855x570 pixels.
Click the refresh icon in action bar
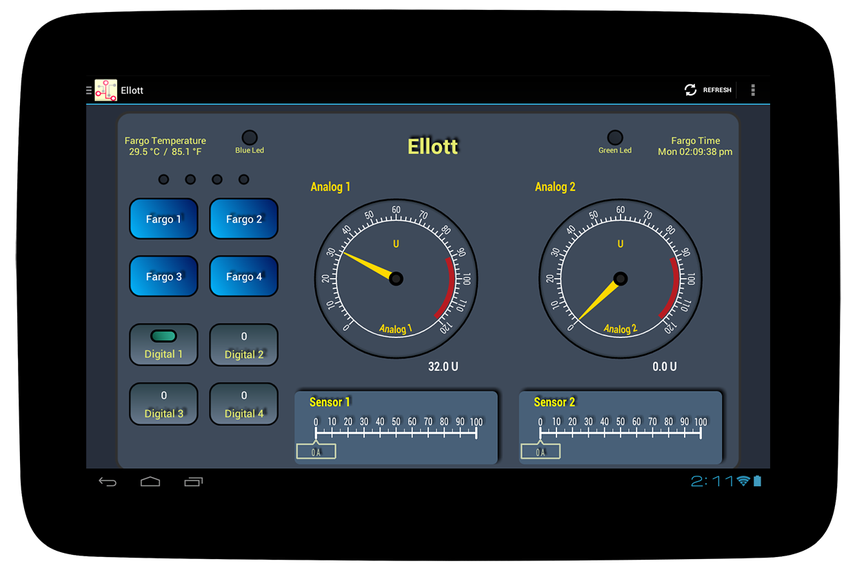coord(690,90)
